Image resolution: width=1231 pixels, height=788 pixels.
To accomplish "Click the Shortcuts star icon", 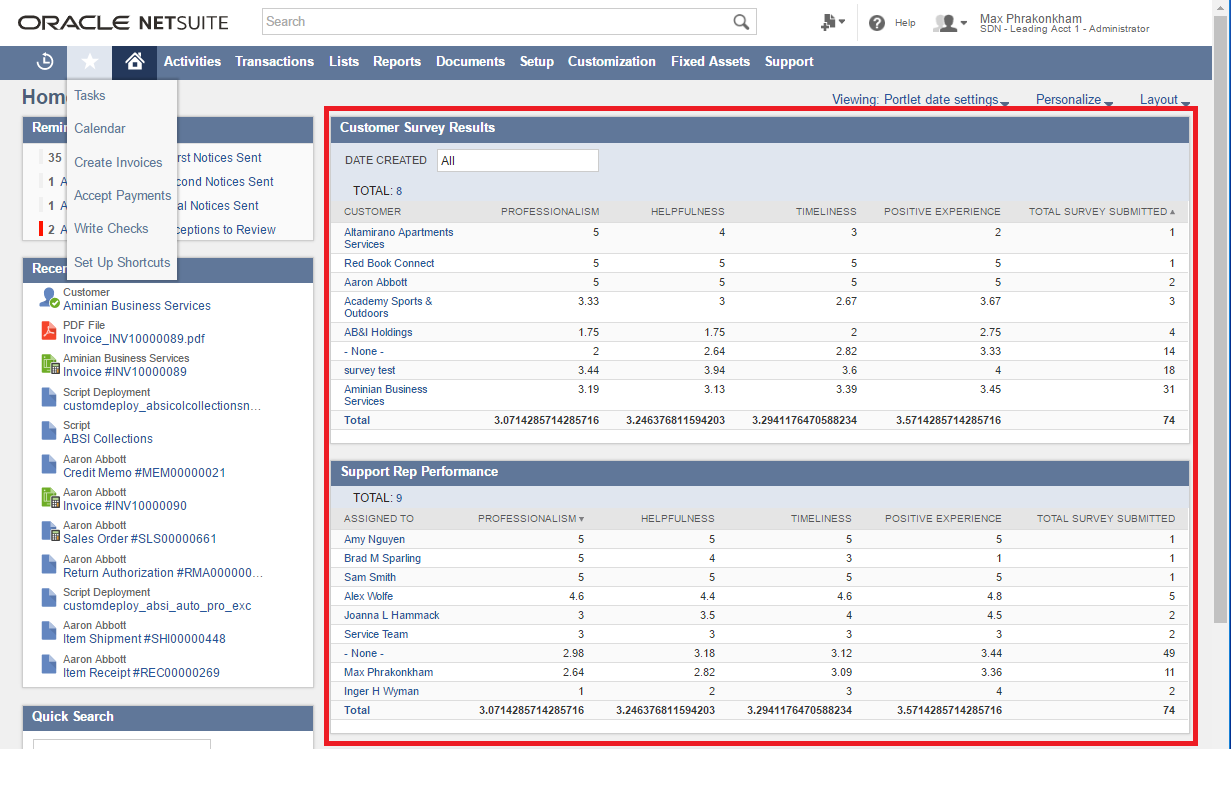I will point(90,62).
